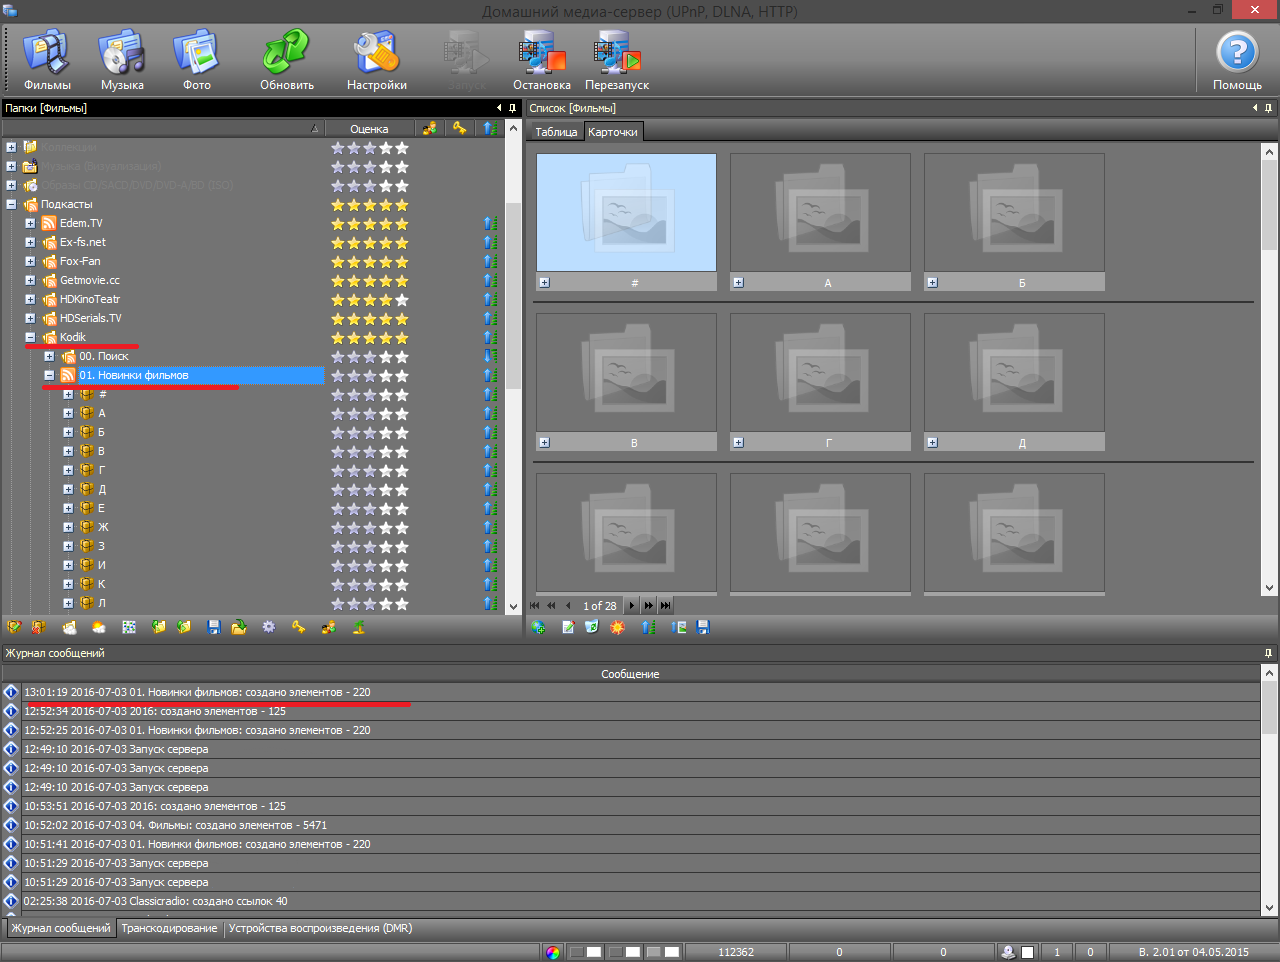Switch to the Таблица tab
The image size is (1280, 962).
tap(556, 132)
